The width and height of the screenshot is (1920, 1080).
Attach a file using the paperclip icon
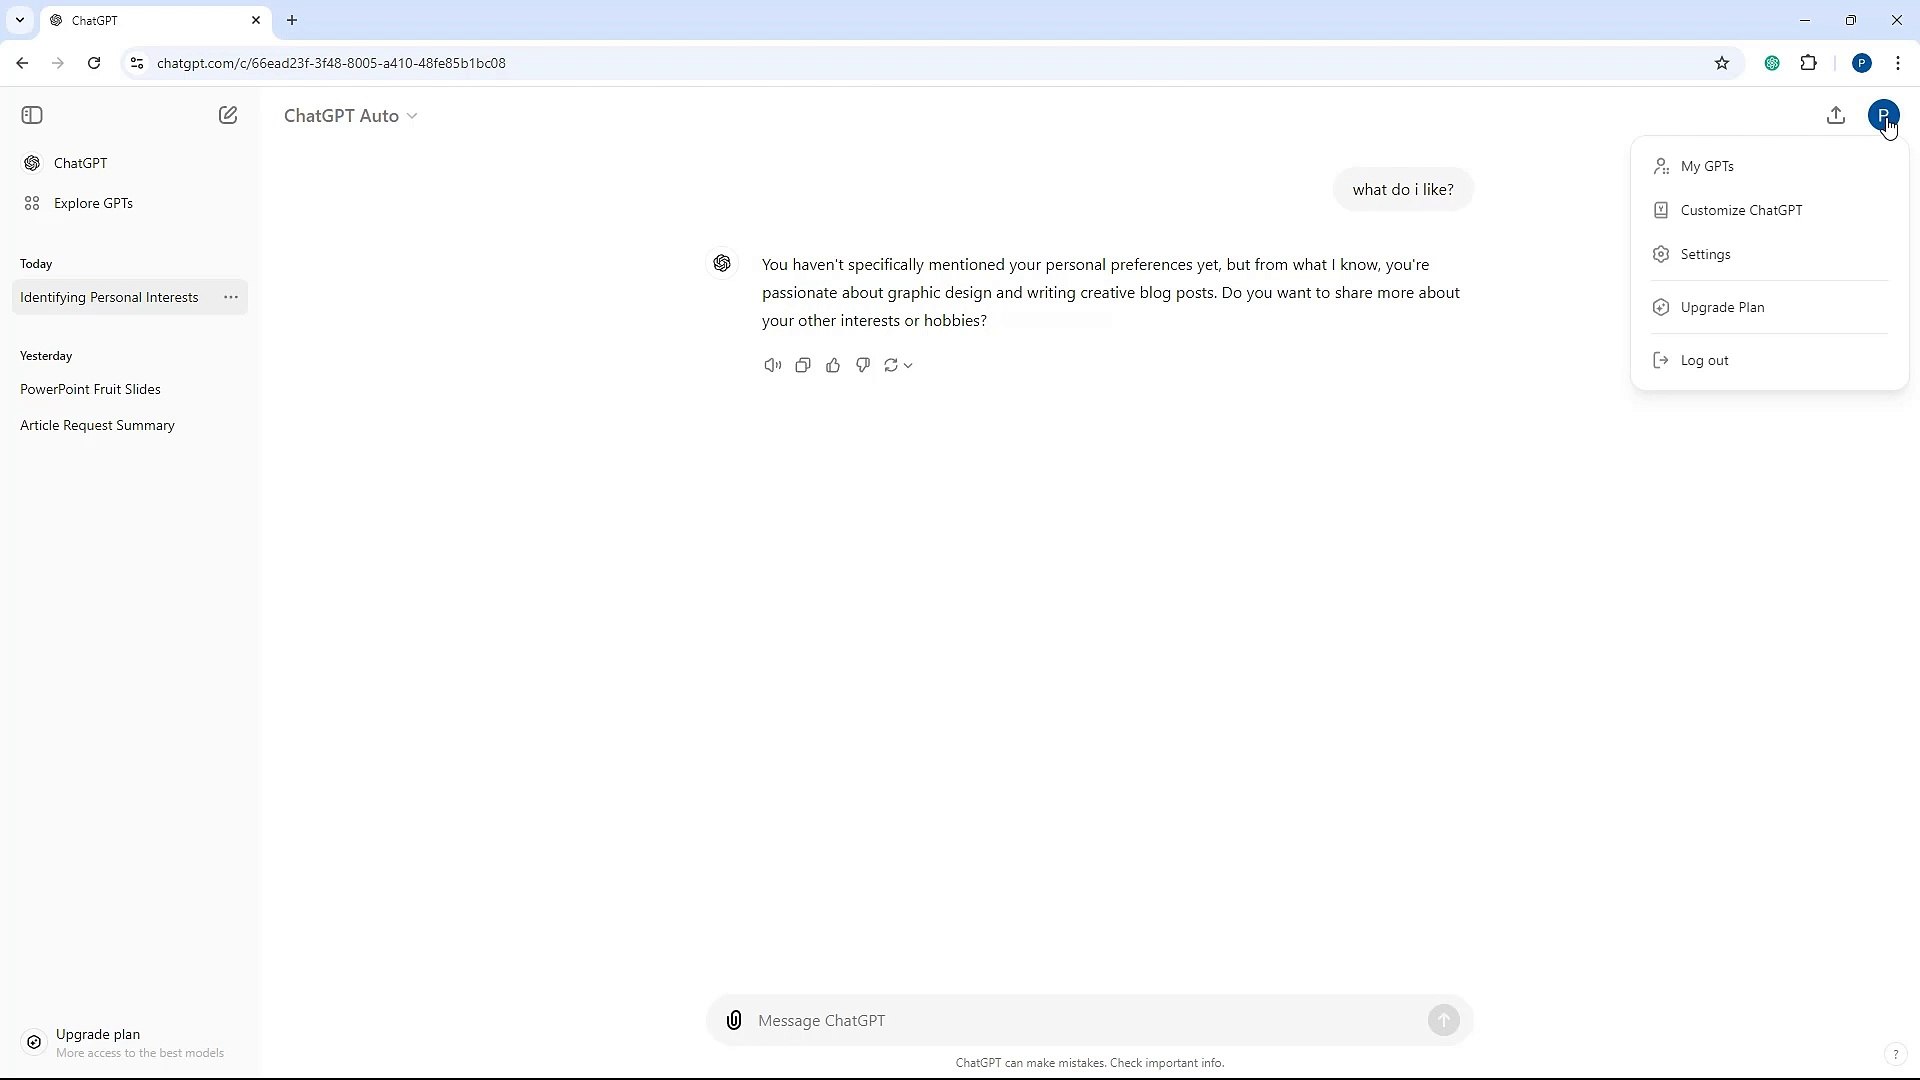pos(734,1020)
